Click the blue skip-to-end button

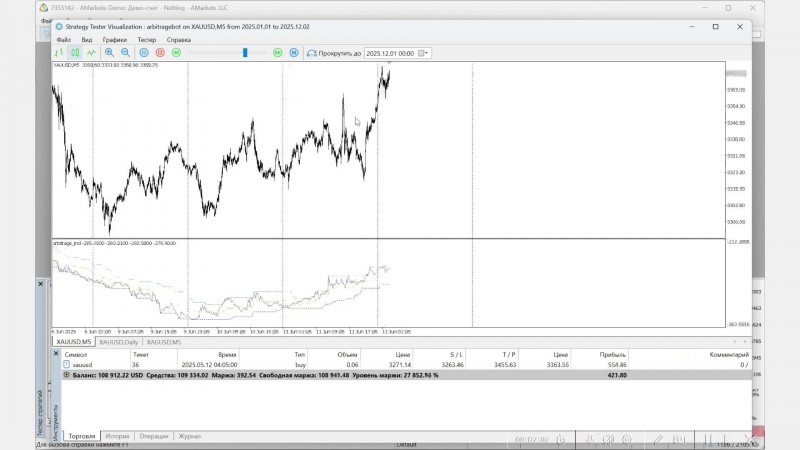[x=294, y=53]
